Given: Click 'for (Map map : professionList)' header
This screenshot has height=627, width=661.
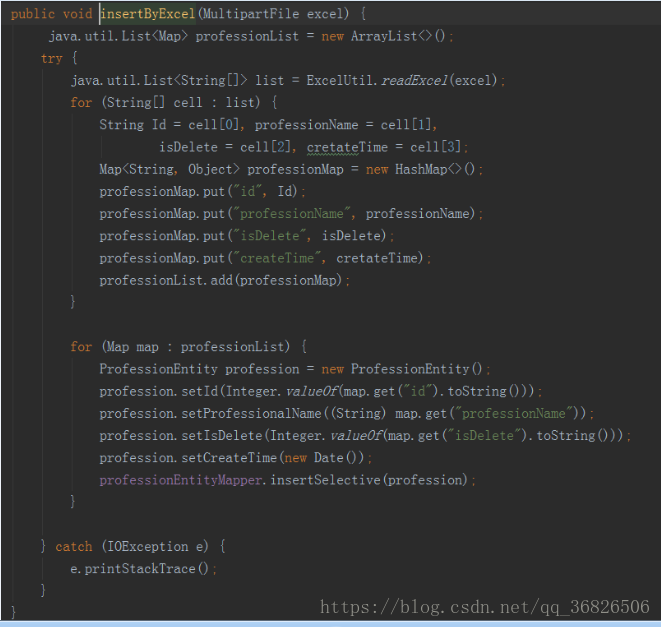Looking at the screenshot, I should point(180,347).
